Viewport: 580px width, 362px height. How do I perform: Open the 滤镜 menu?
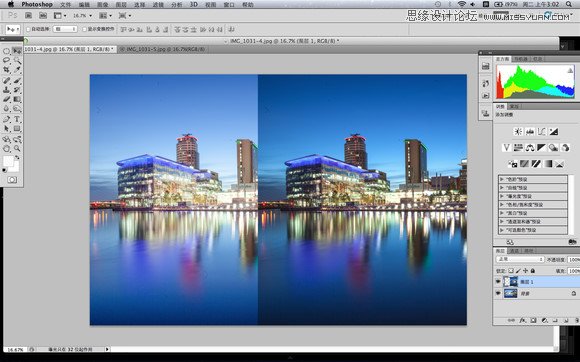pyautogui.click(x=158, y=4)
